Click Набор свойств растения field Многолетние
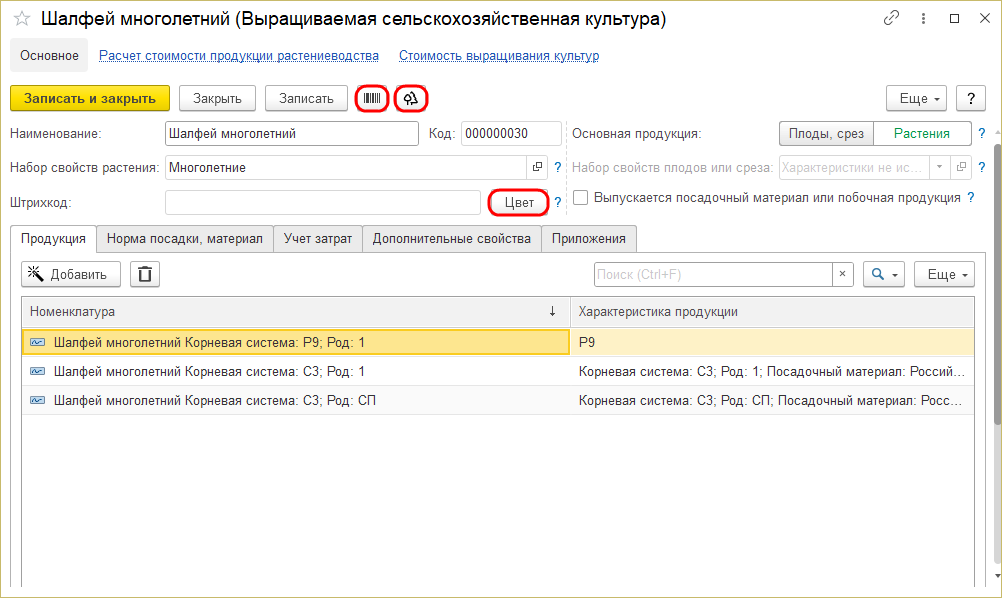The image size is (1002, 598). click(346, 167)
